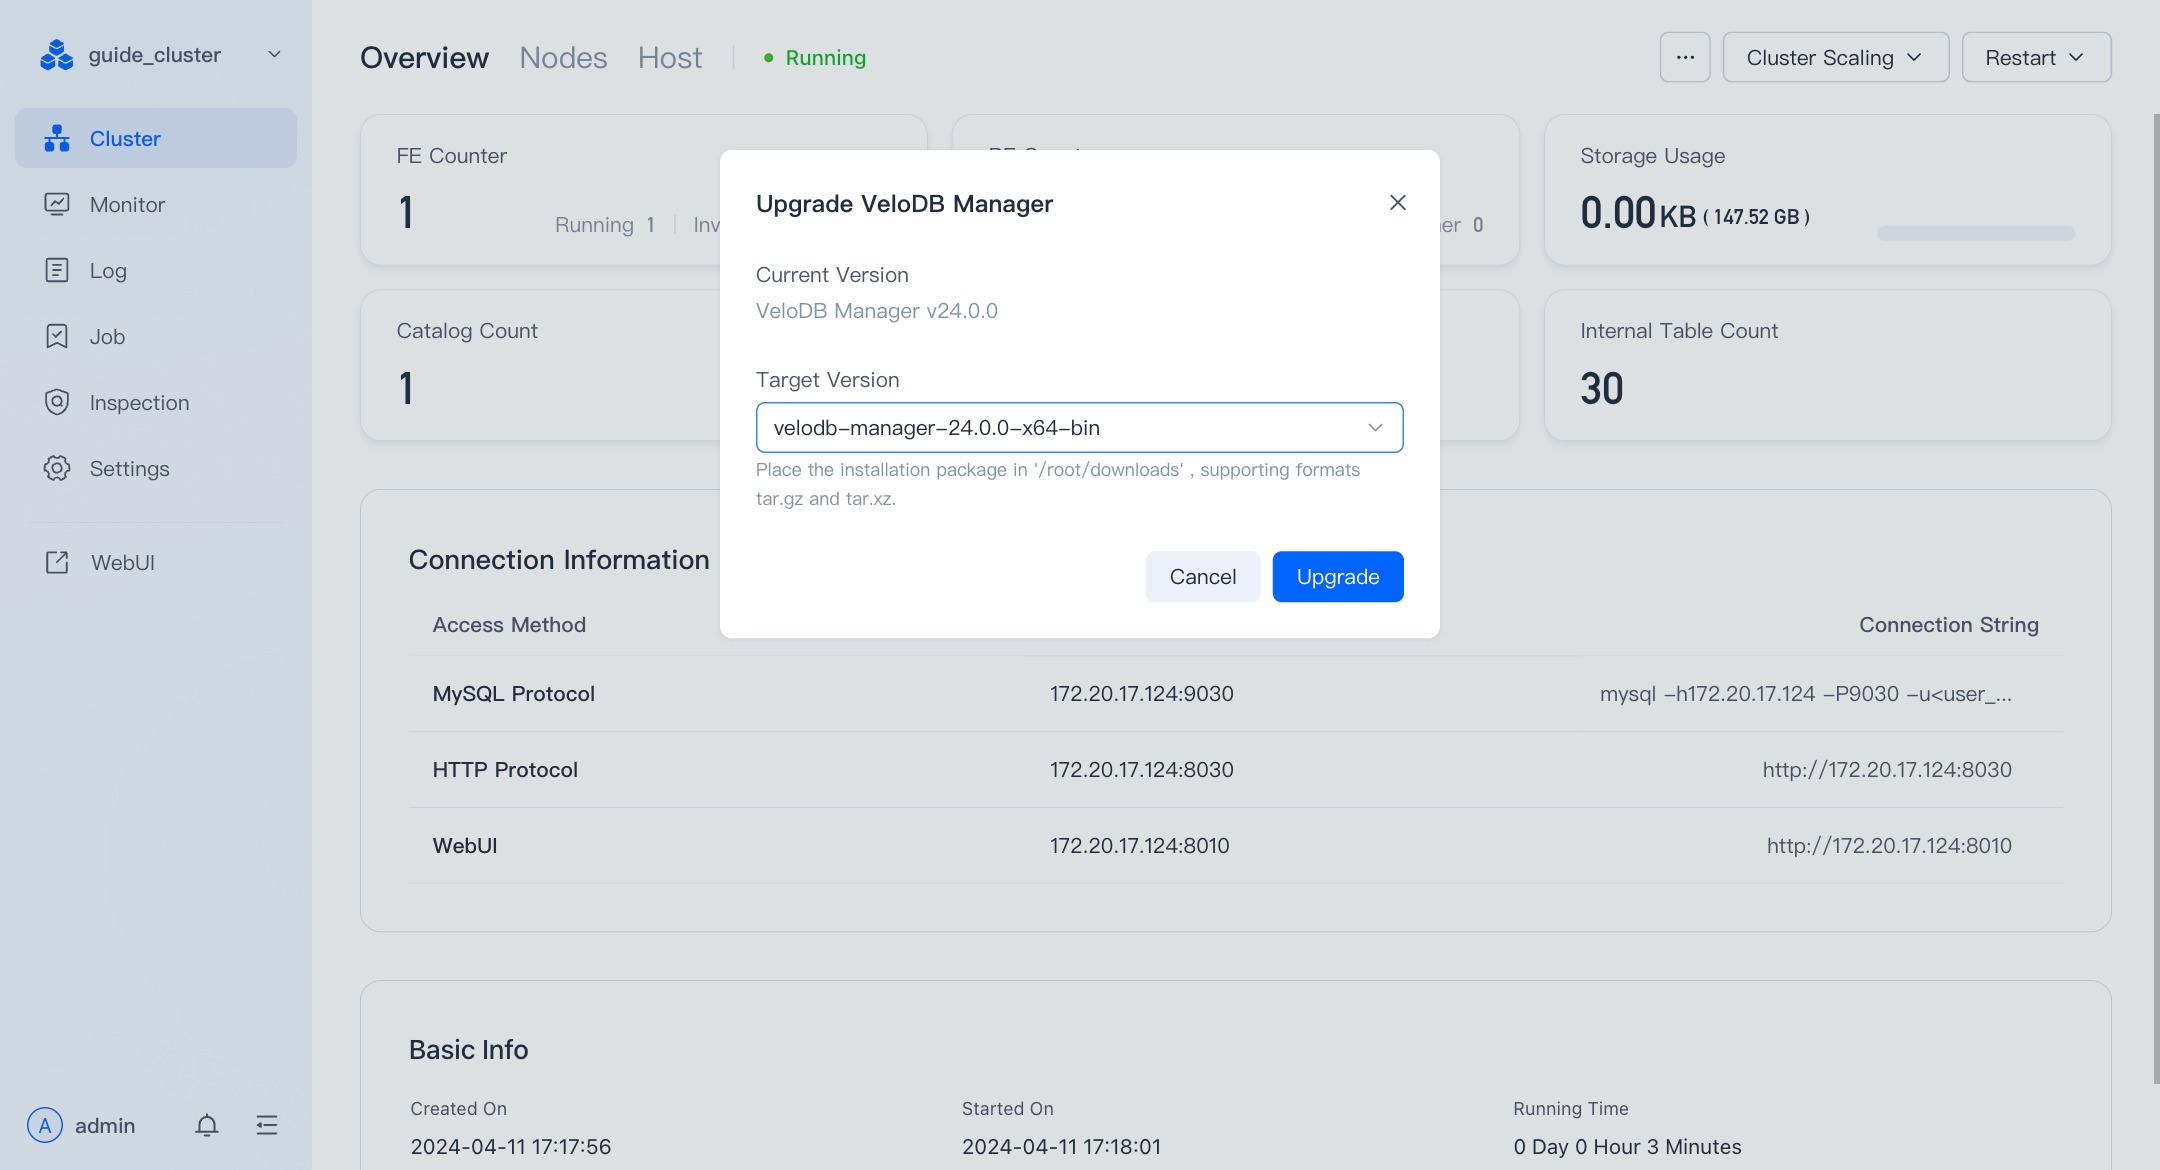Click the Storage Usage progress bar
This screenshot has height=1170, width=2160.
point(1976,233)
